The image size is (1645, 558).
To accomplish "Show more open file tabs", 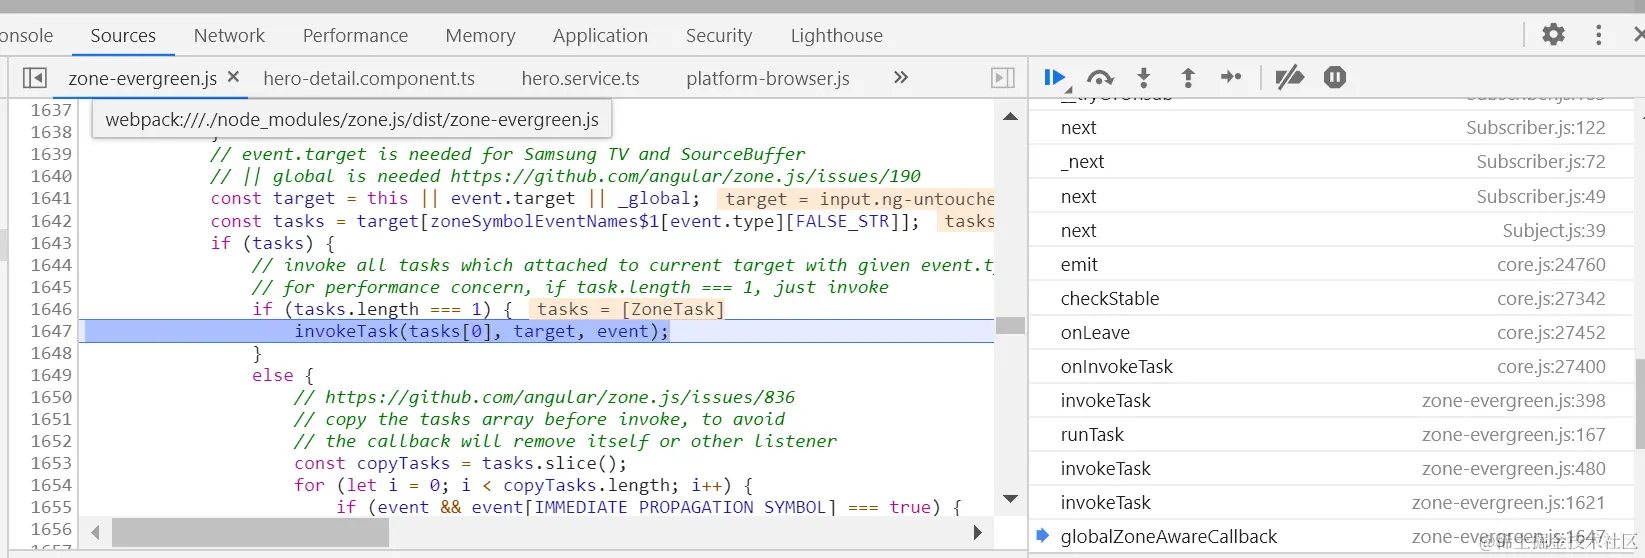I will (x=901, y=78).
